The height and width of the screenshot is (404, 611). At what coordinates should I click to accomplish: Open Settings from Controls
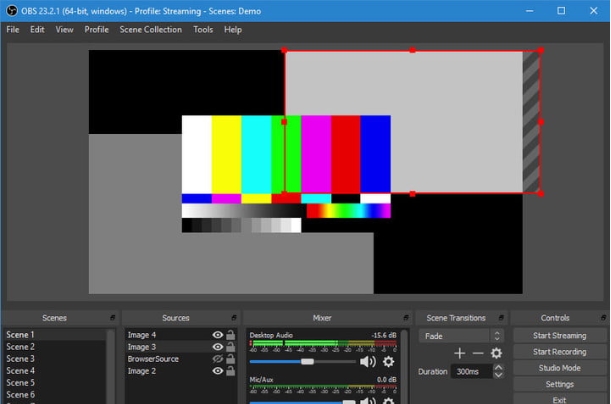pos(560,384)
